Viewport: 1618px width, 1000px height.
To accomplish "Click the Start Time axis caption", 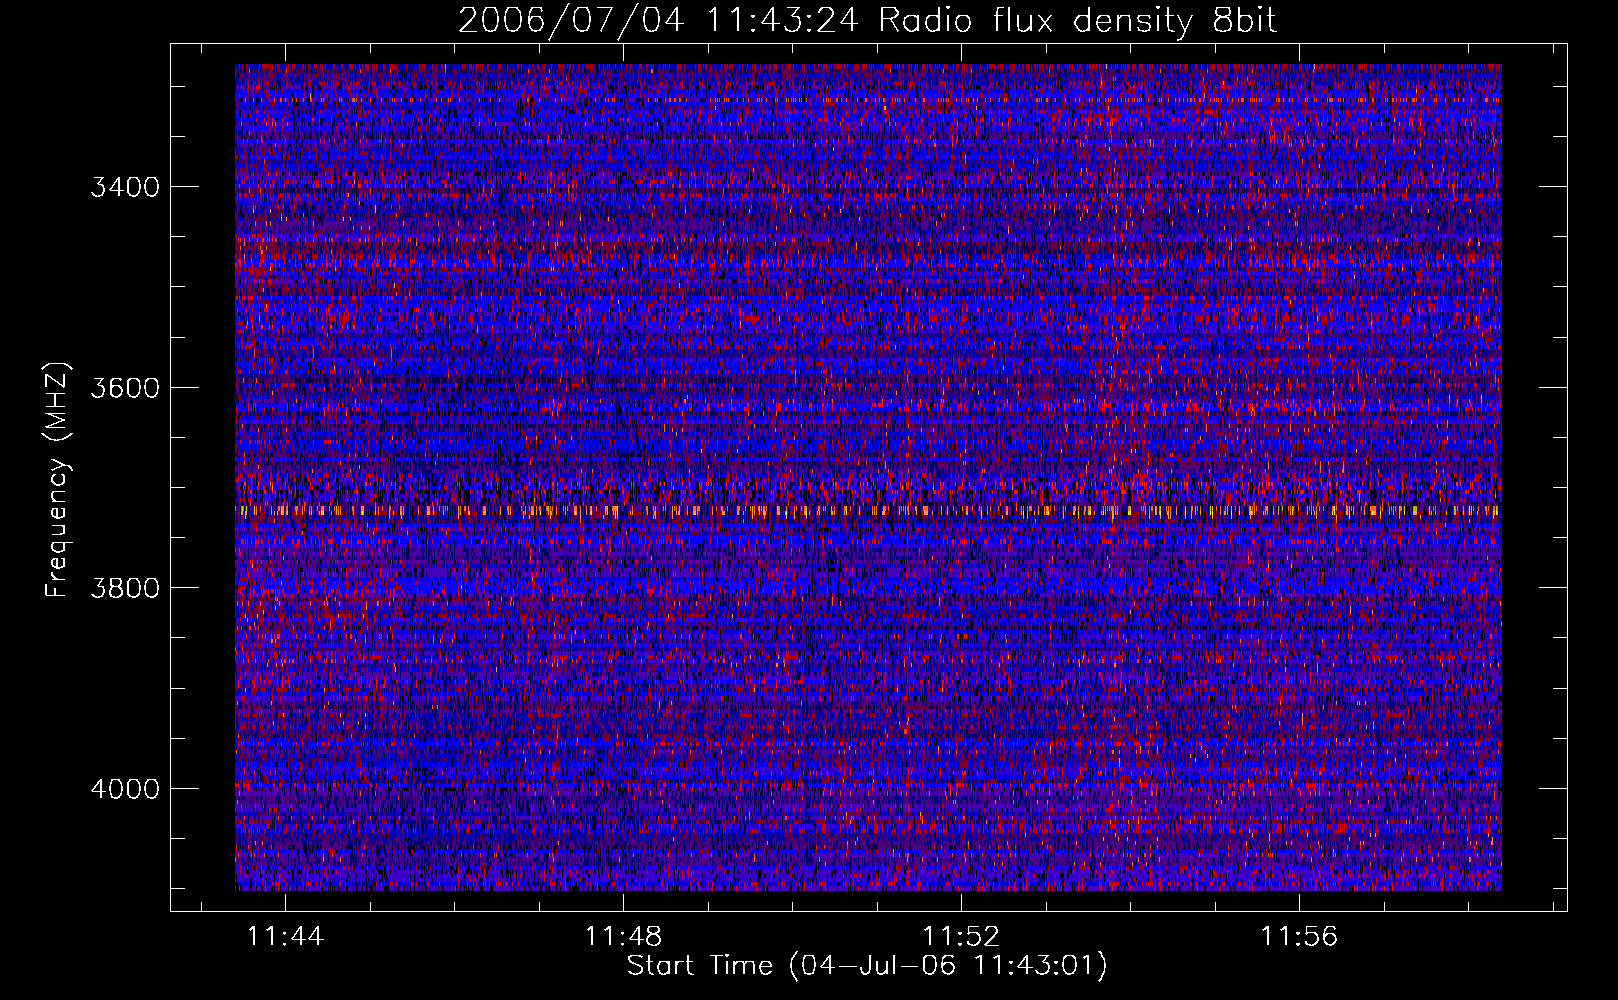I will point(867,966).
